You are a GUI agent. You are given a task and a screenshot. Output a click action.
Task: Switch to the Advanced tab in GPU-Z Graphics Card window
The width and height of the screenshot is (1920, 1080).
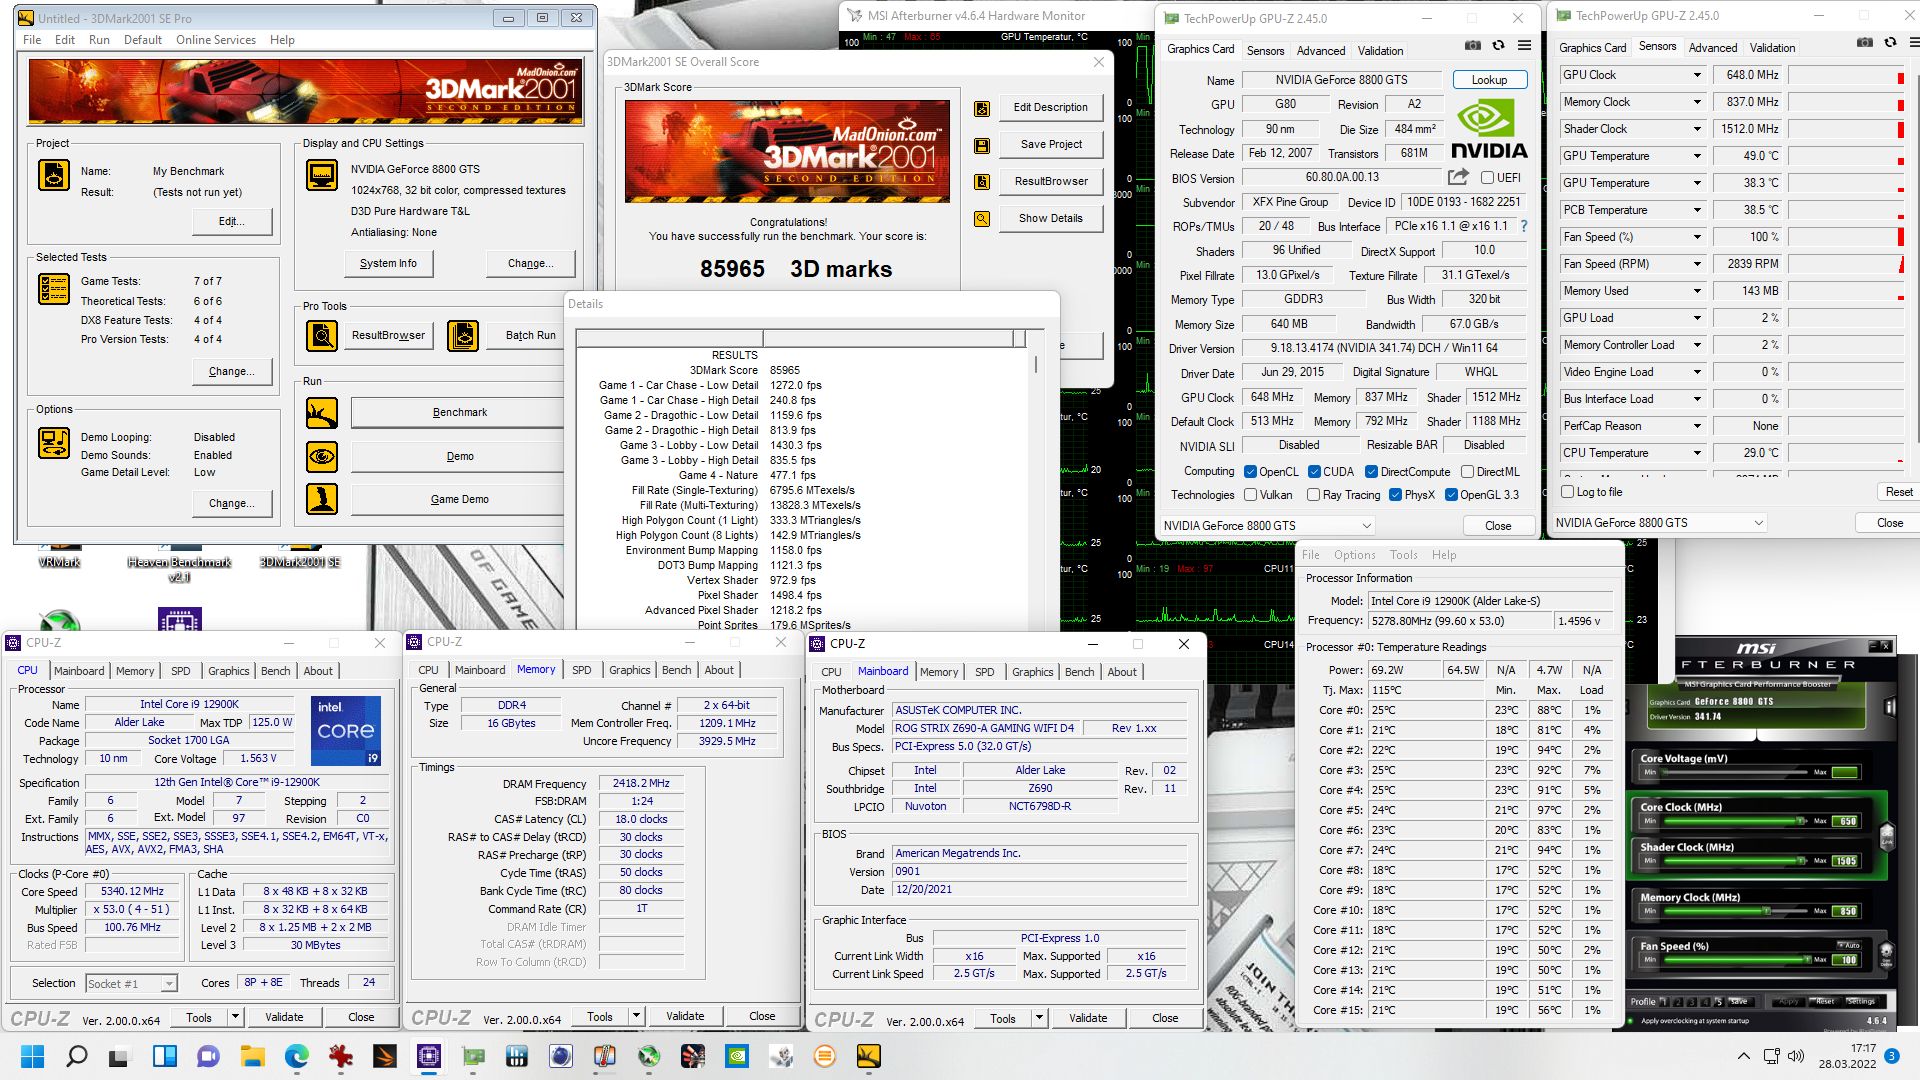click(1321, 51)
